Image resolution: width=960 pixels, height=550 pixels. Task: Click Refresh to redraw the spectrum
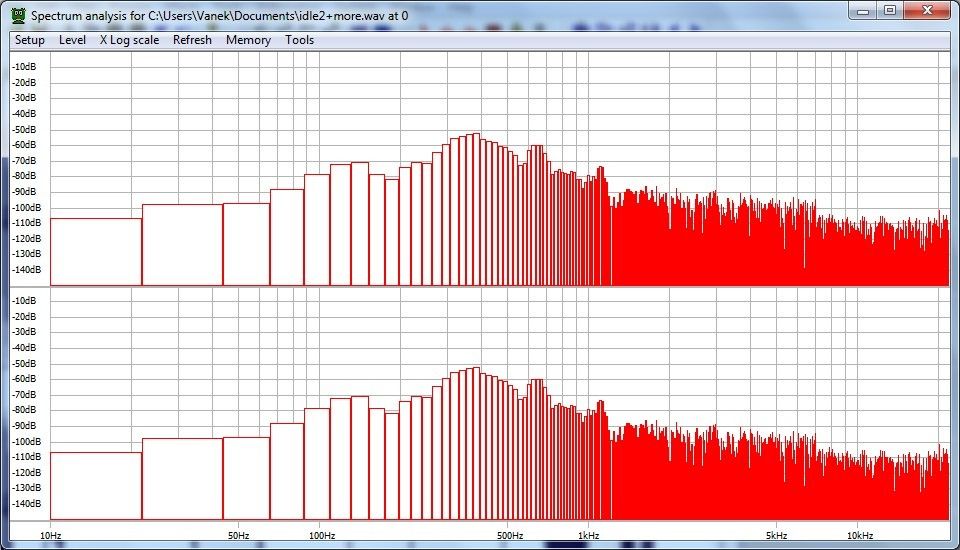[192, 40]
